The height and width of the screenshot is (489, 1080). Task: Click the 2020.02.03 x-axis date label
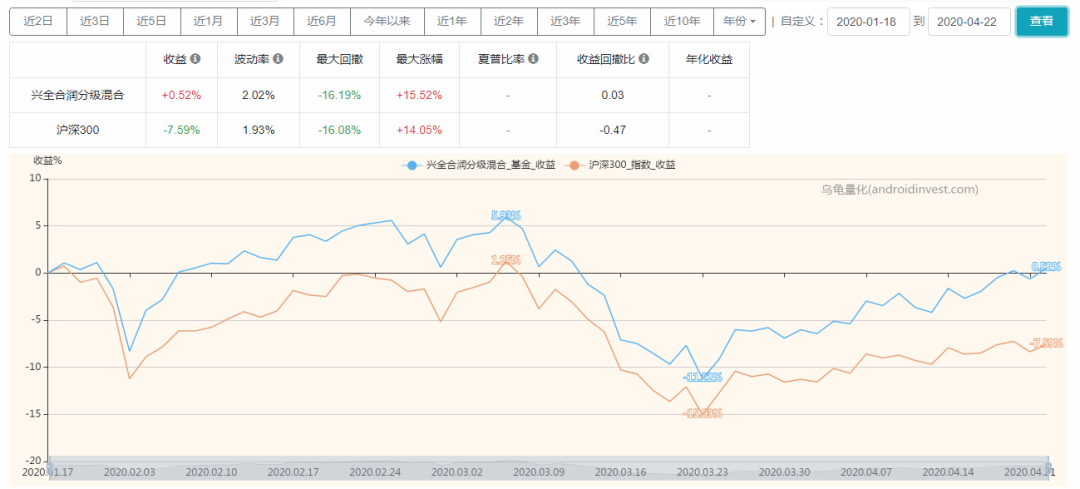coord(131,472)
